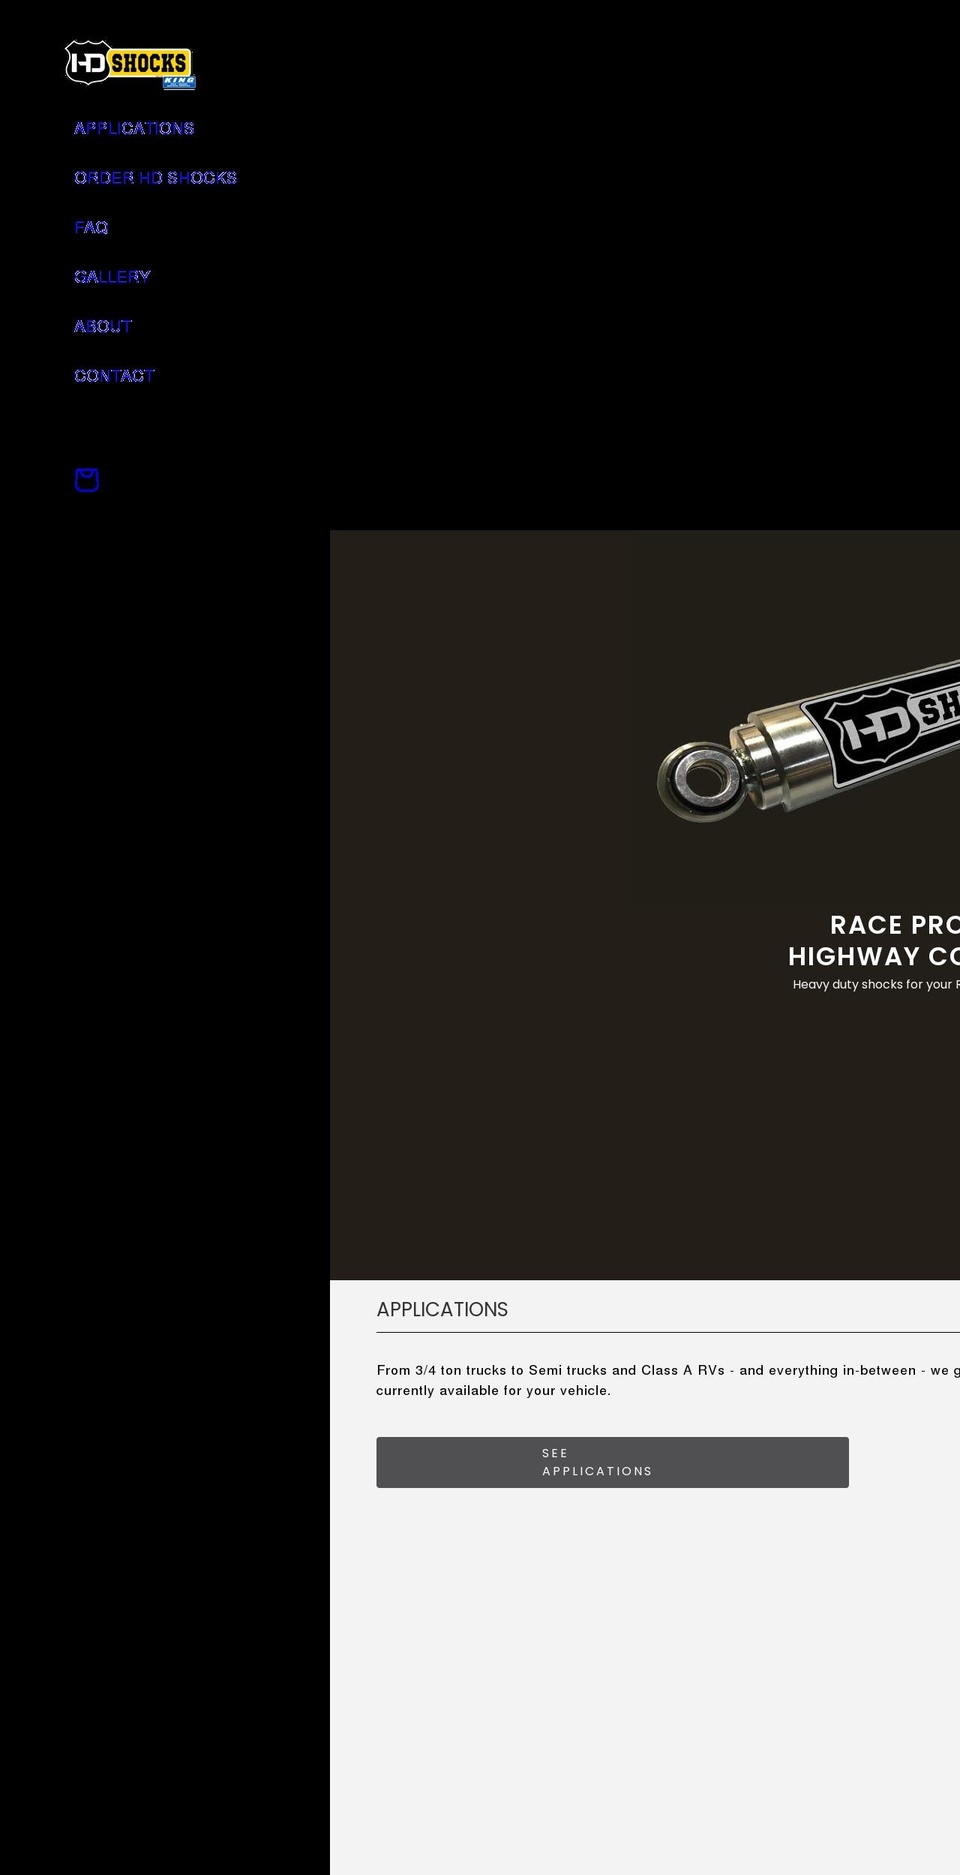Open the About page
The image size is (960, 1875).
click(103, 326)
